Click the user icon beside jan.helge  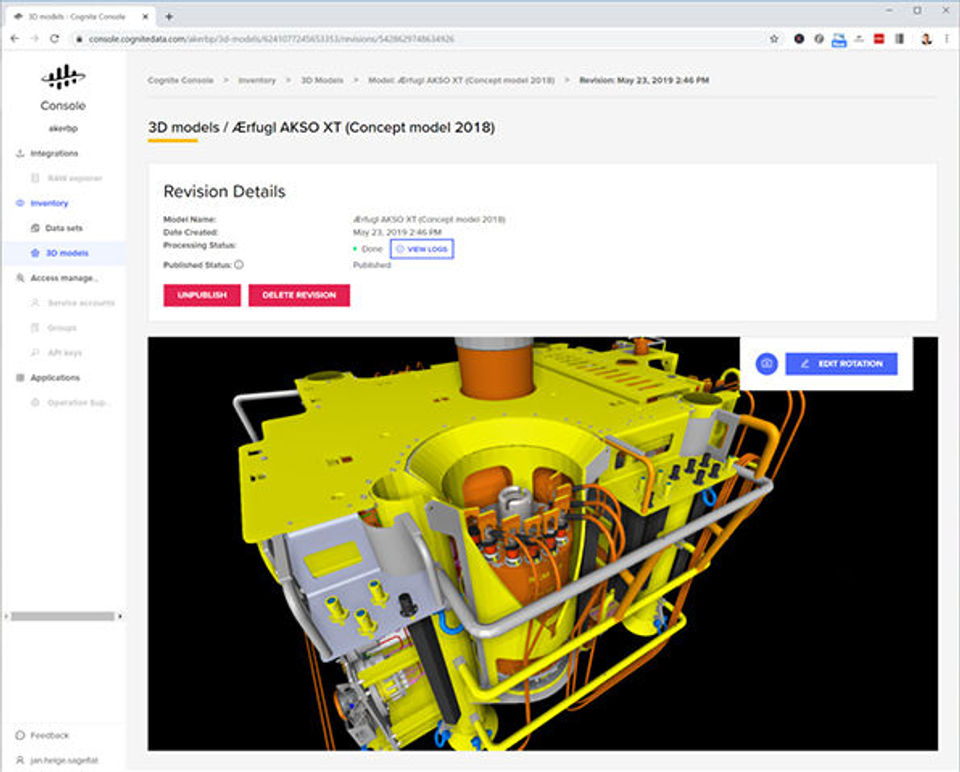click(20, 760)
